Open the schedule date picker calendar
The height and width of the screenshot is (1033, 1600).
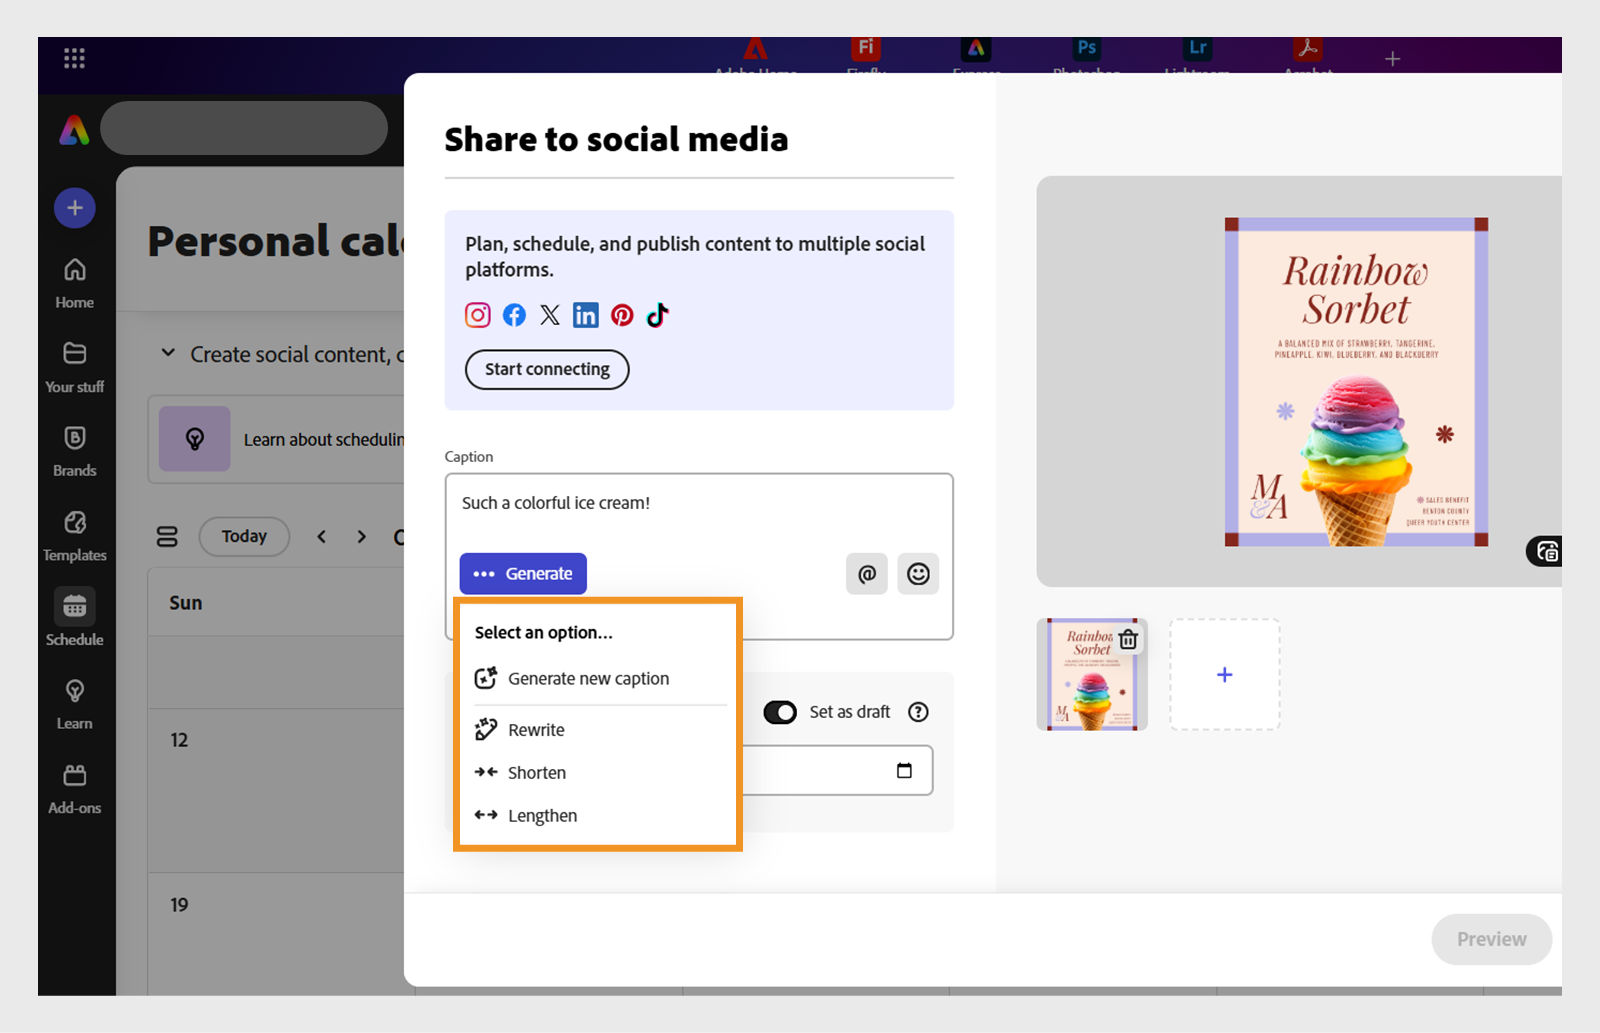coord(903,770)
